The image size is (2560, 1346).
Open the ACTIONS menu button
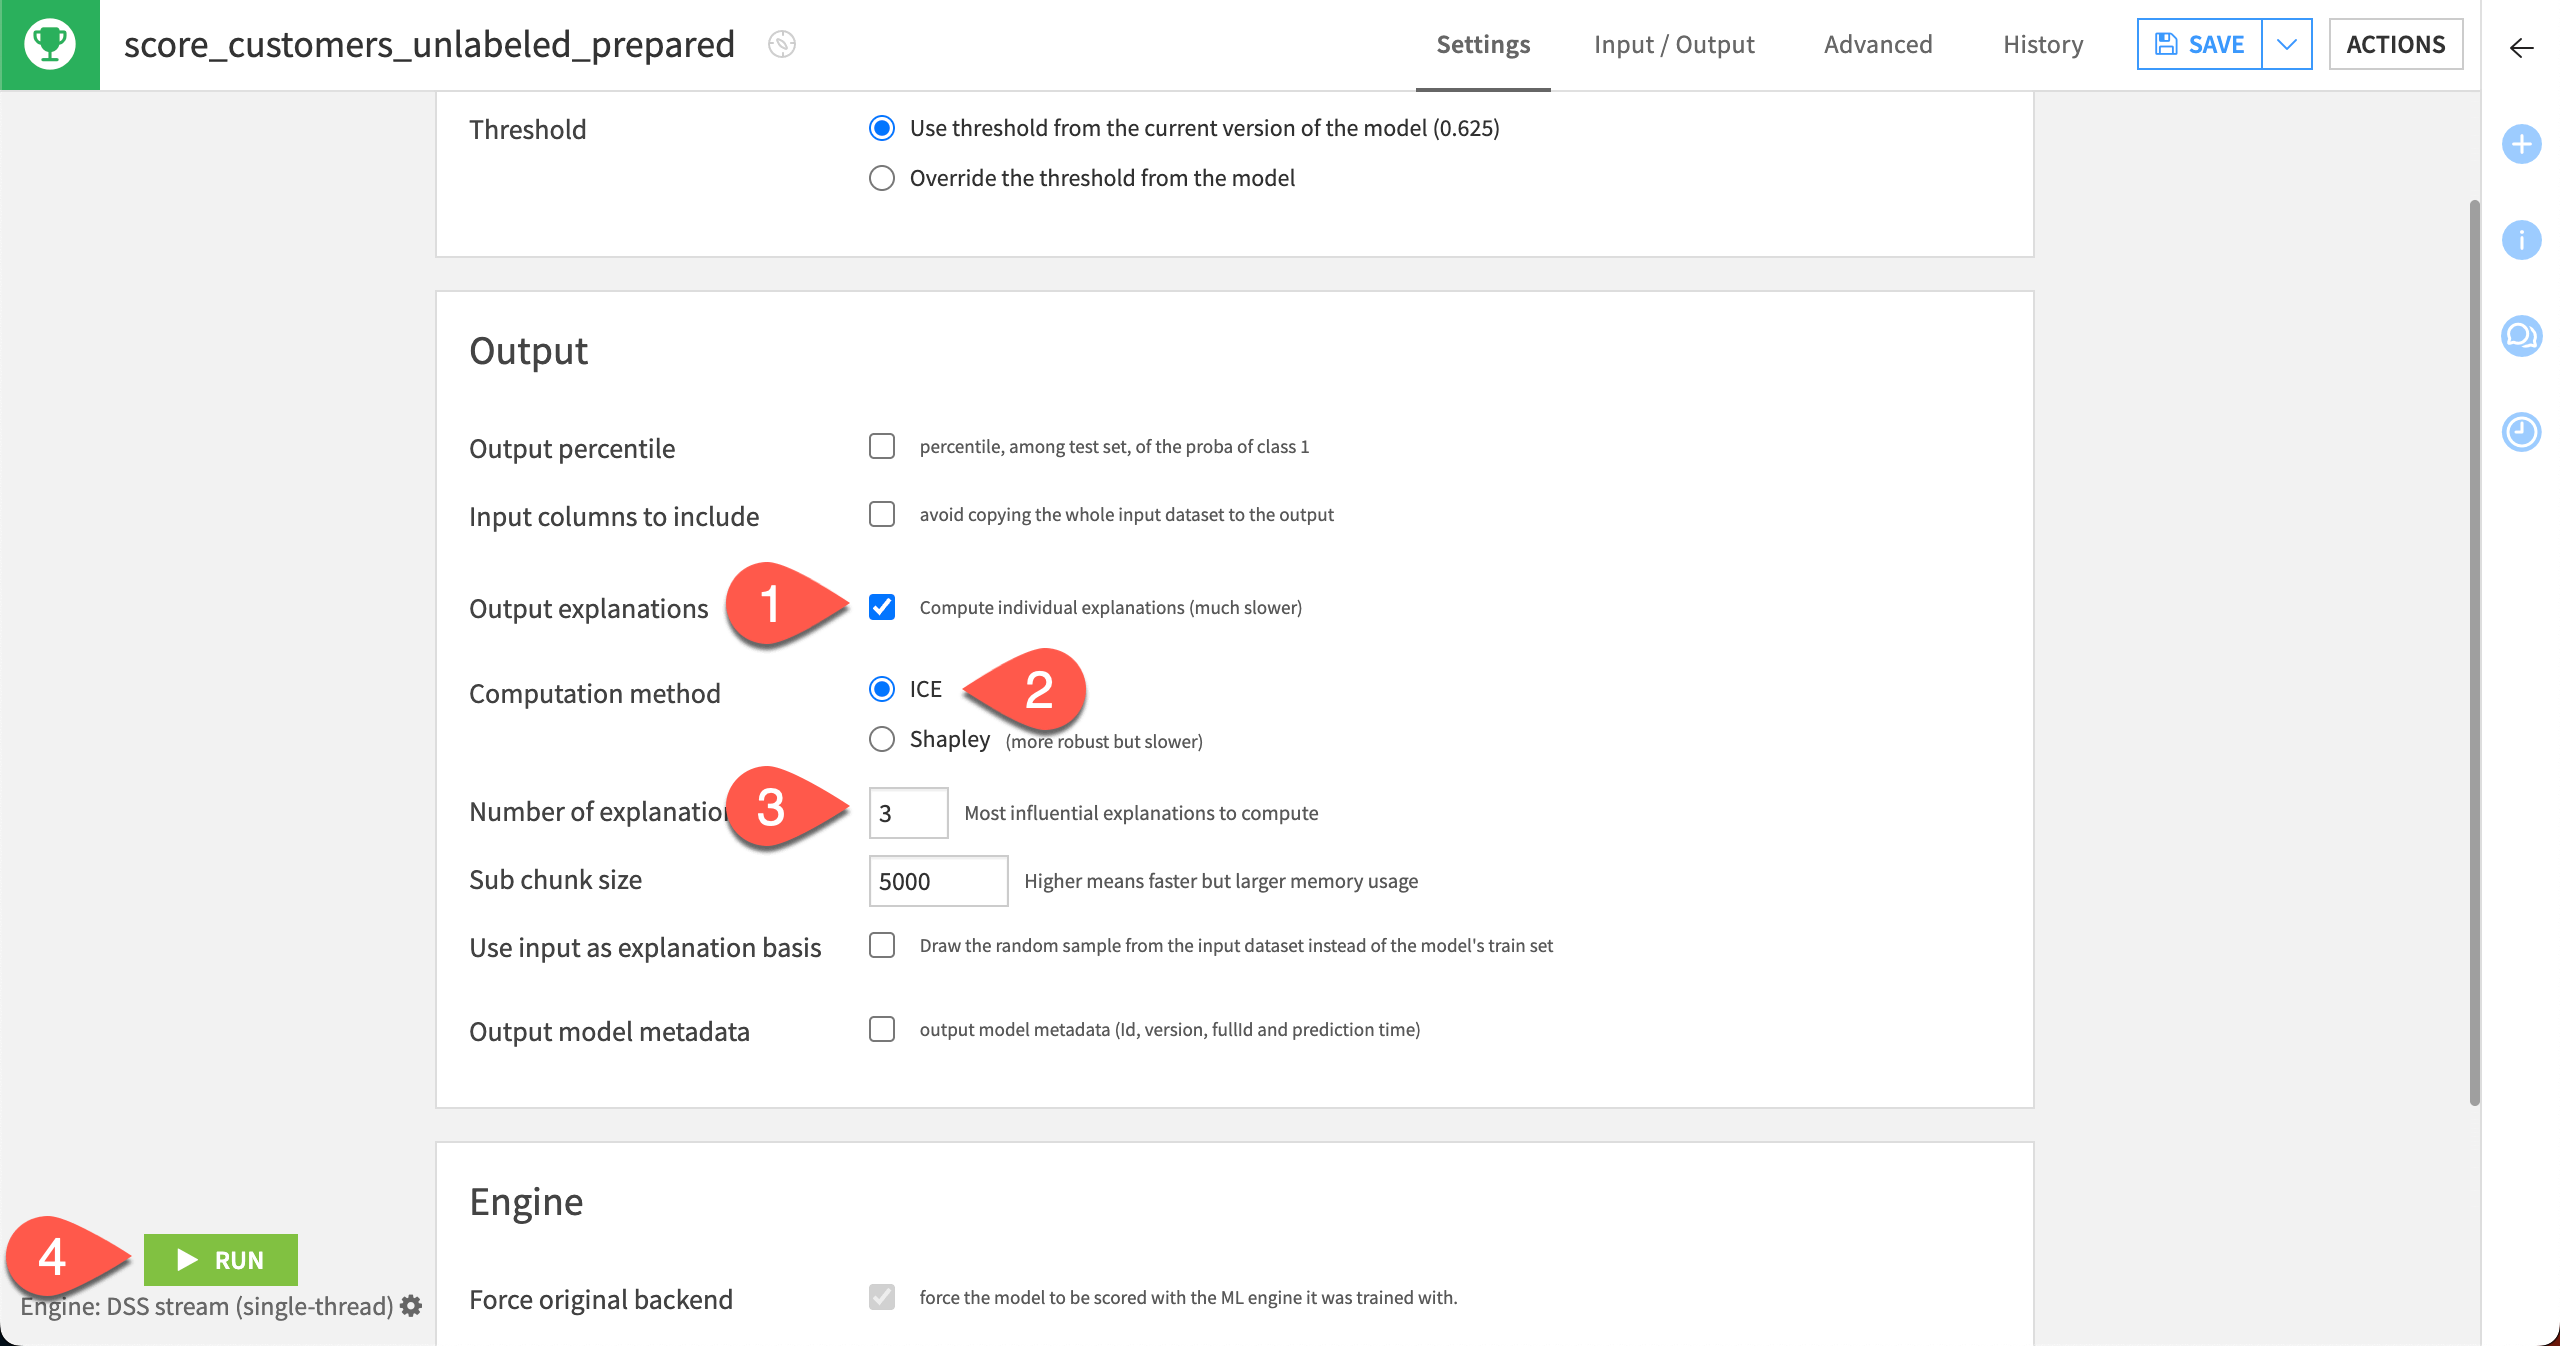click(2396, 44)
